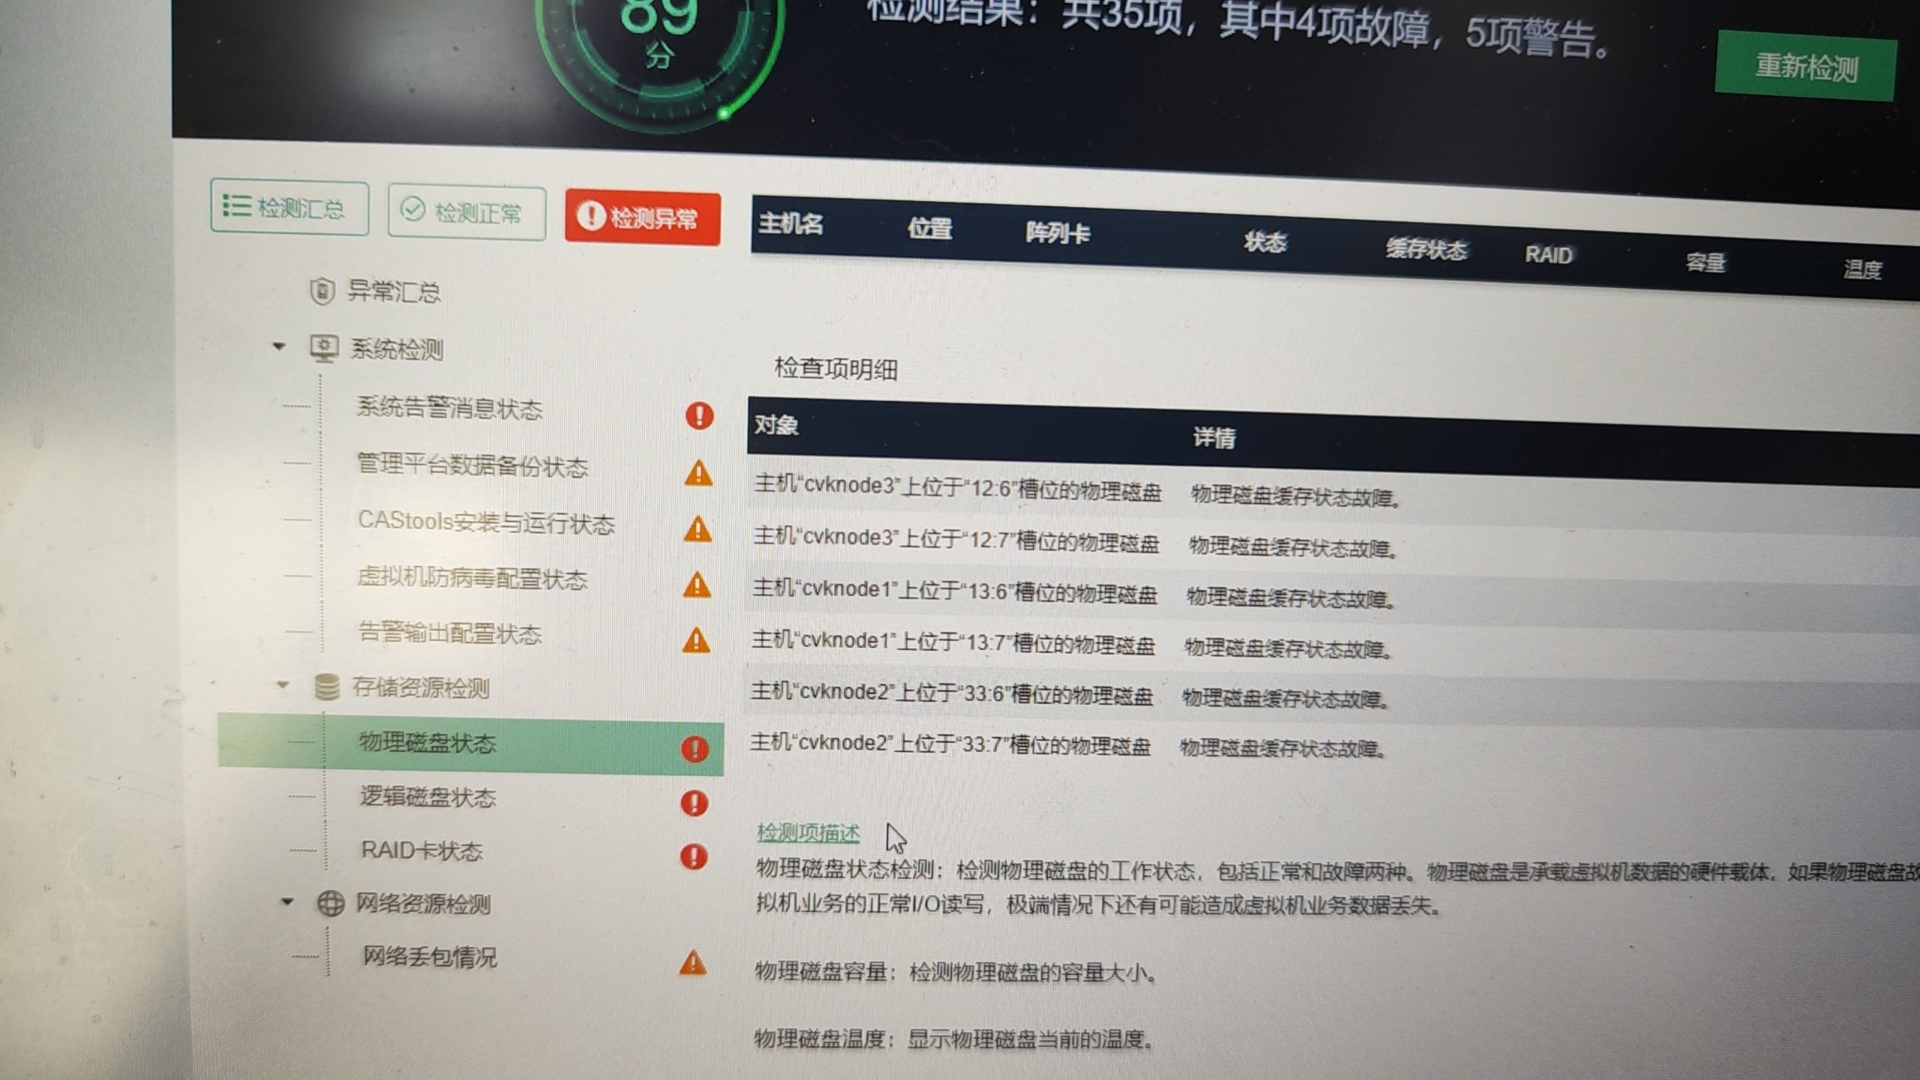Open the 检测项描述 link
This screenshot has height=1080, width=1920.
[x=808, y=833]
